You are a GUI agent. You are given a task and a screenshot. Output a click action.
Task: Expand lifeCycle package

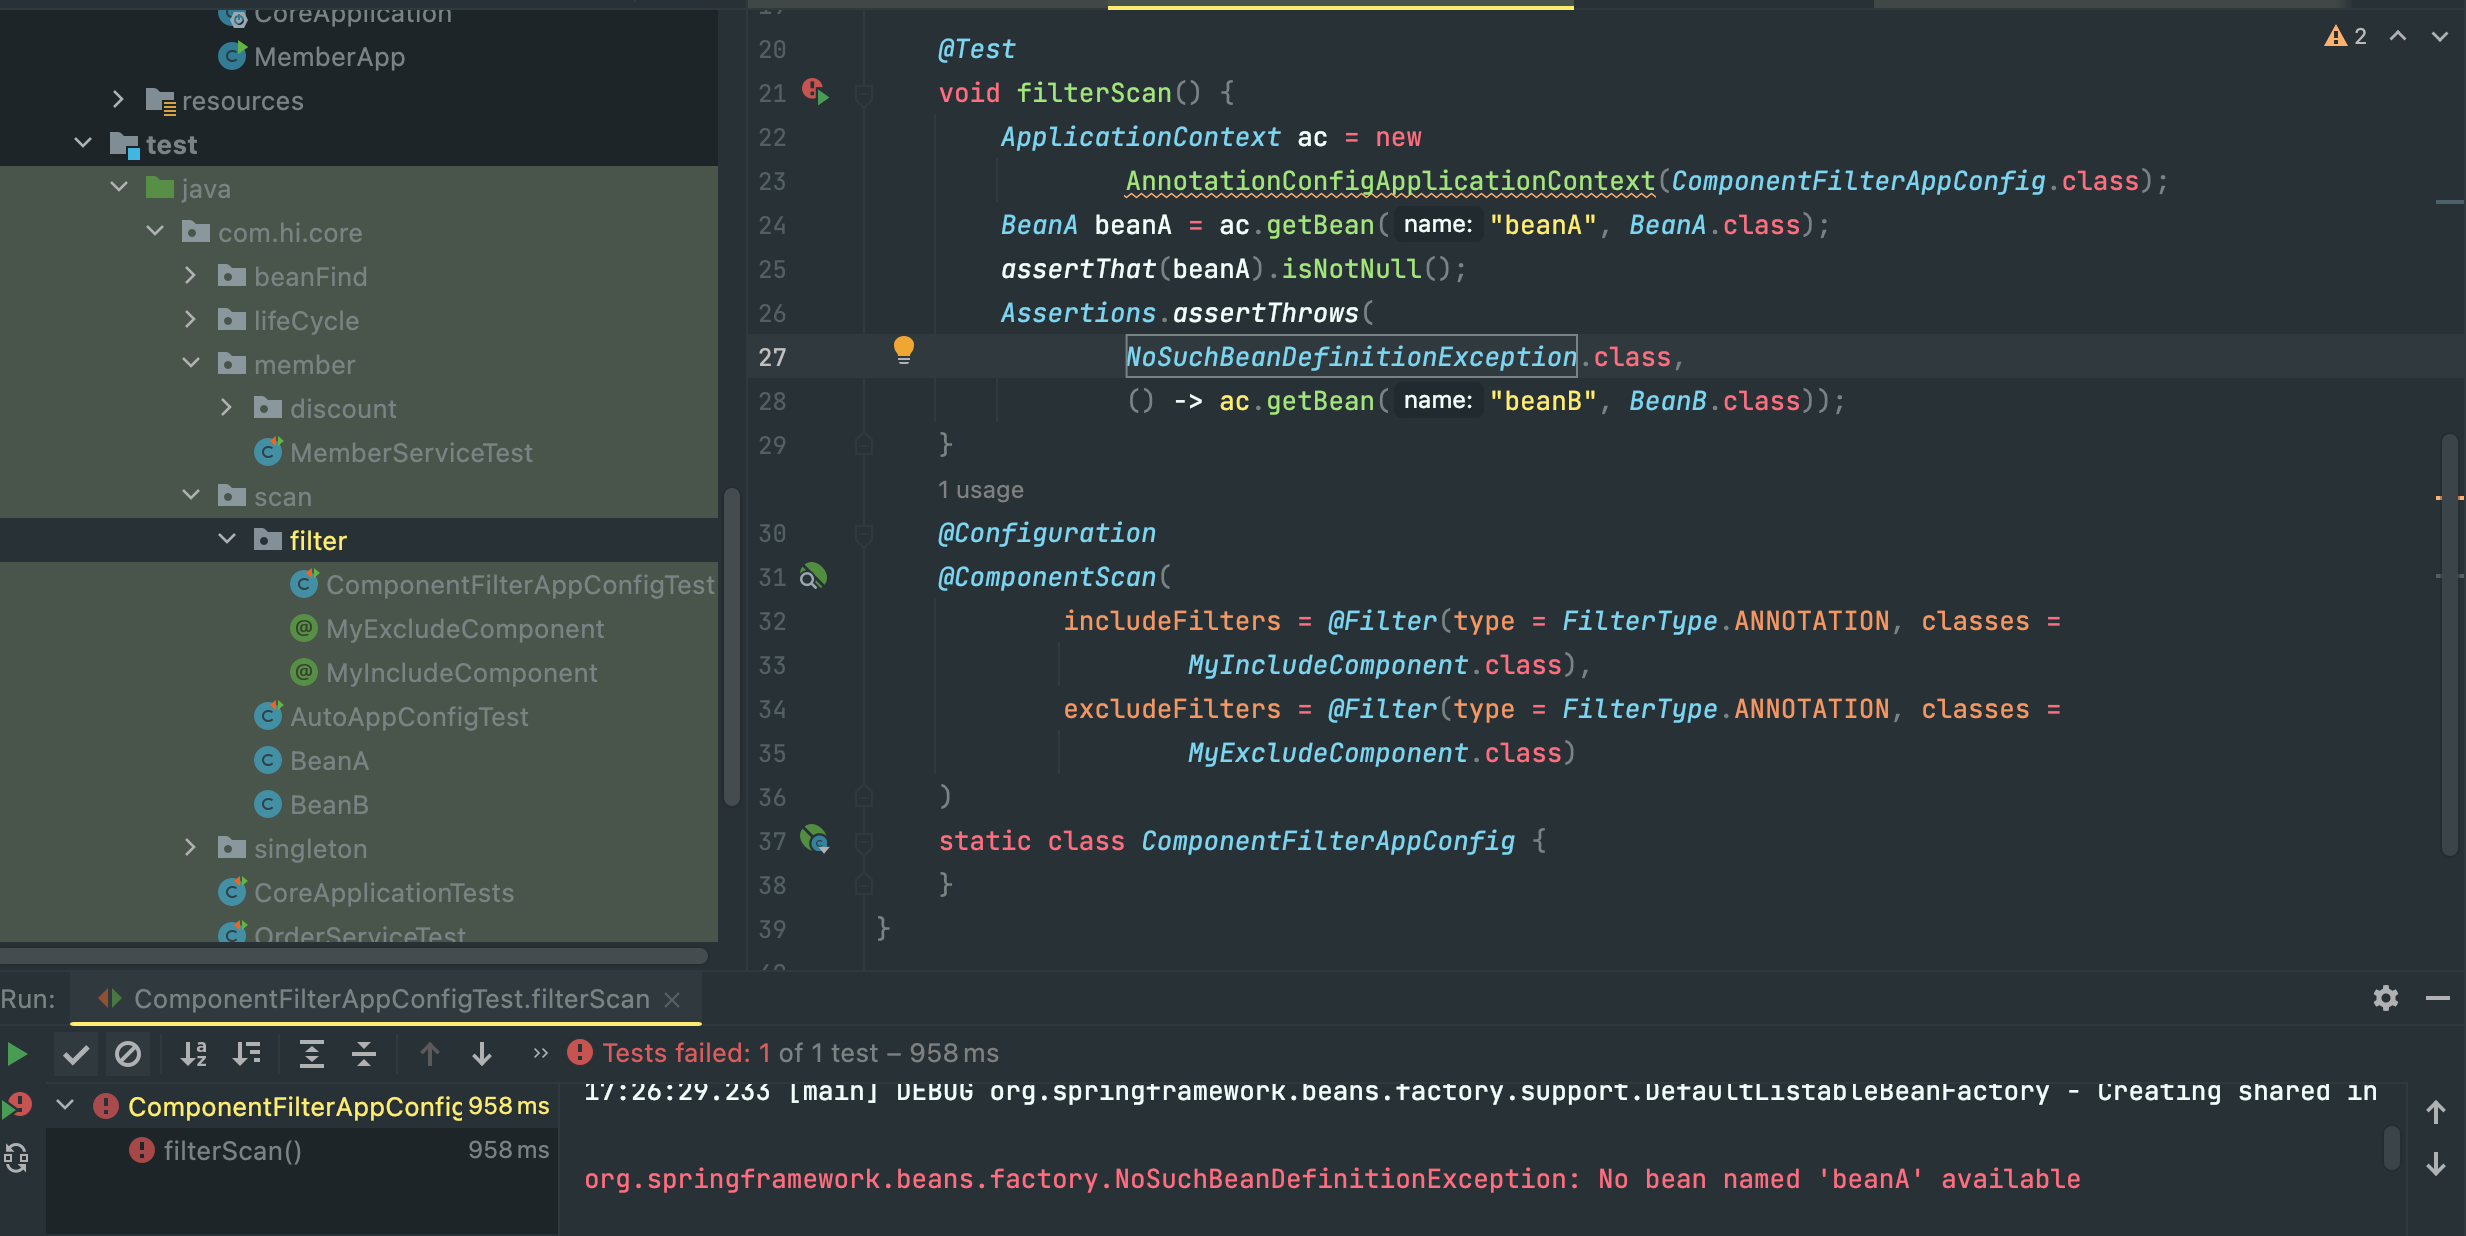click(x=190, y=319)
